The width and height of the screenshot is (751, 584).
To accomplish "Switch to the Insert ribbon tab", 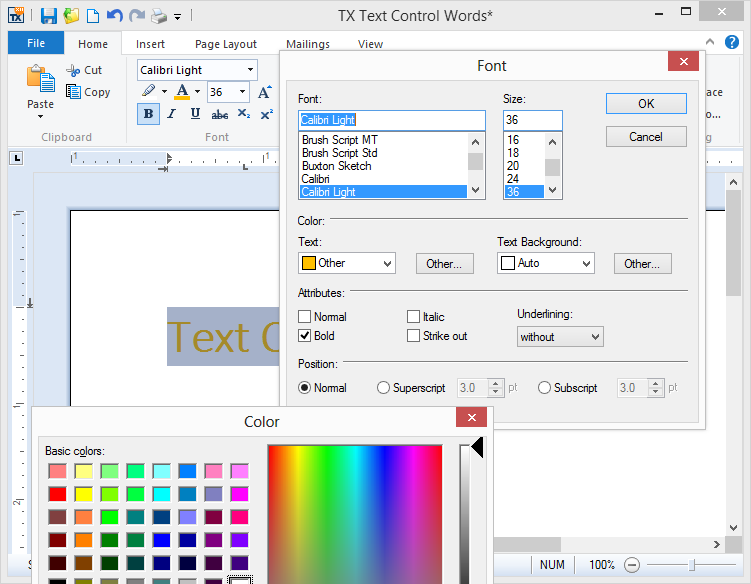I will (151, 44).
